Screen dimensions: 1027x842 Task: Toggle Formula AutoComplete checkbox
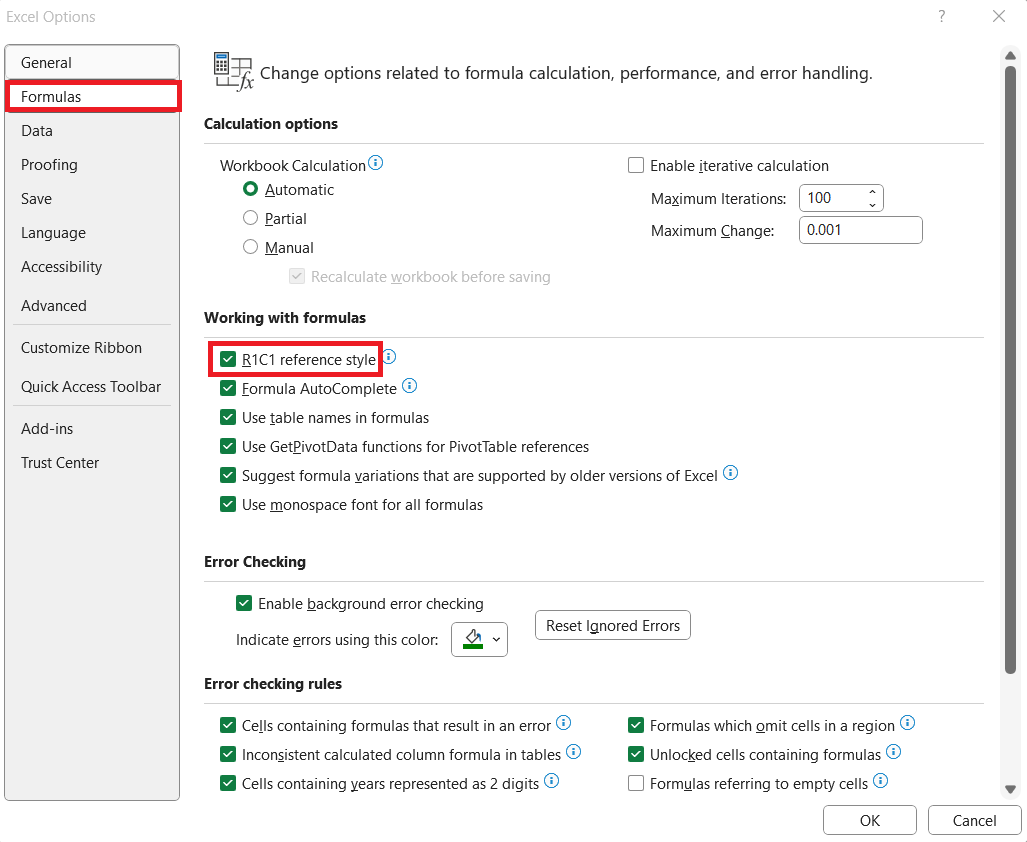228,388
